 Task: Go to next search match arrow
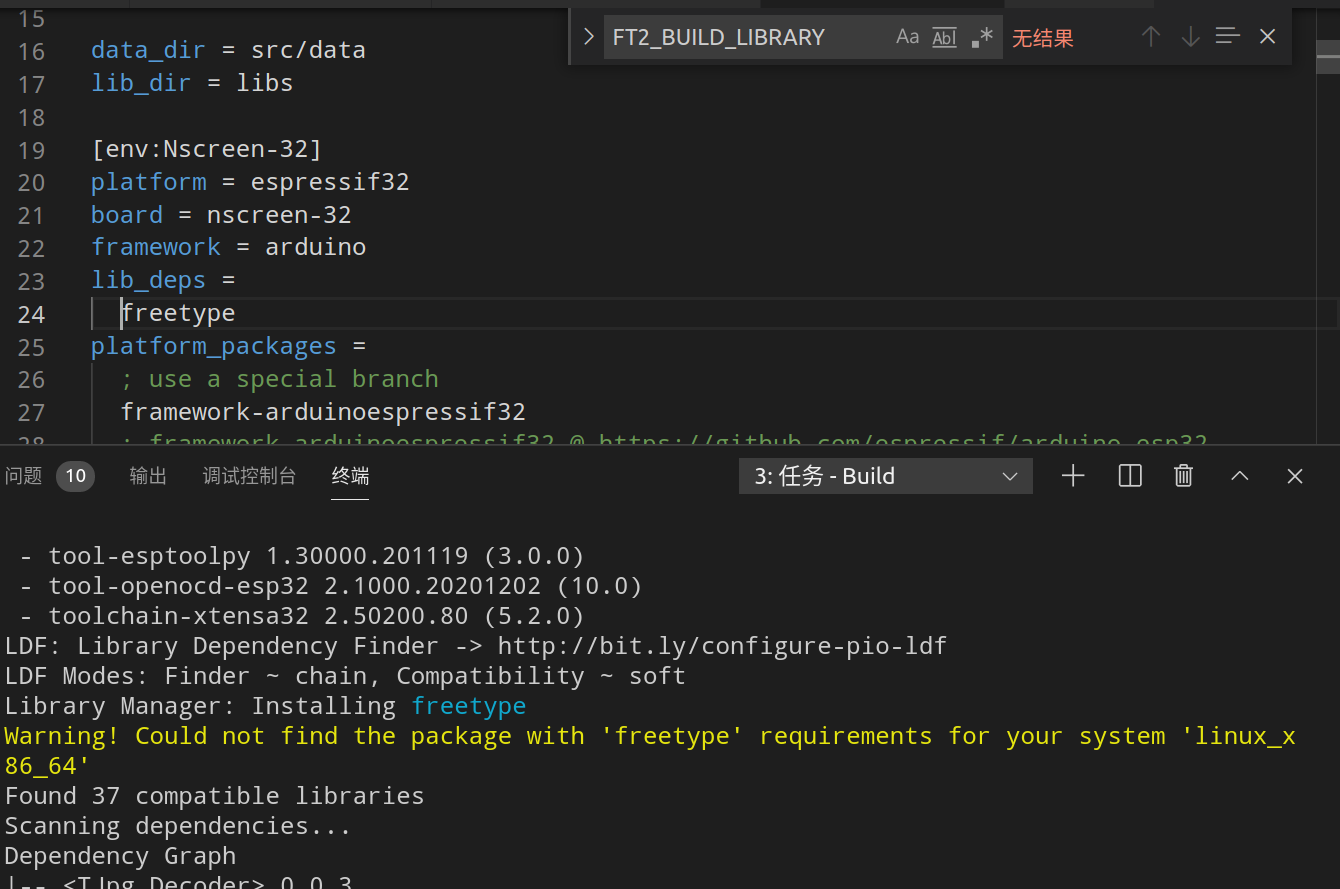click(x=1190, y=37)
